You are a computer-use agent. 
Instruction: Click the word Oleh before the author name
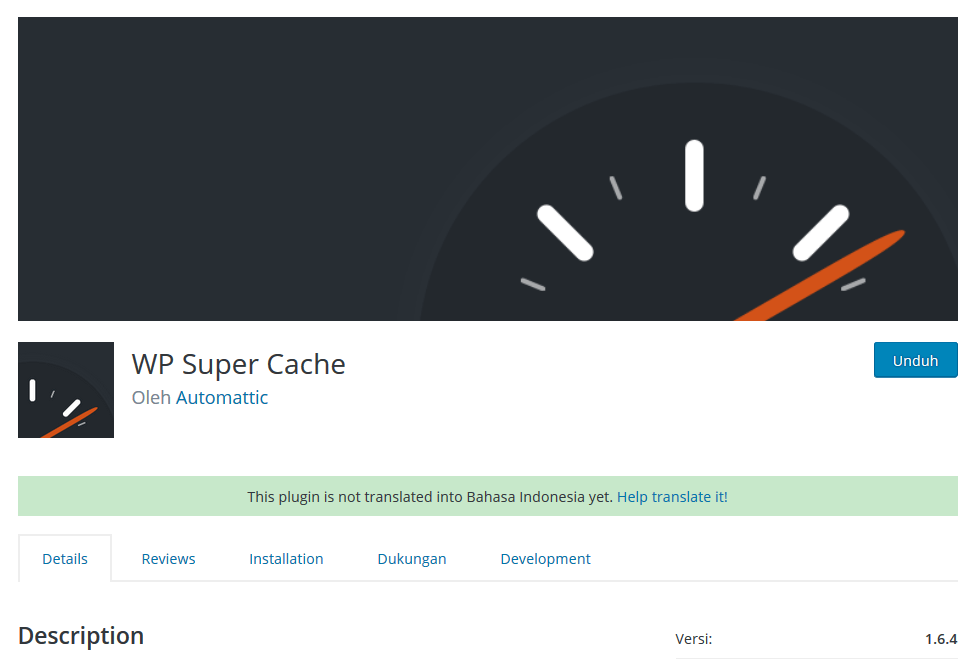click(x=152, y=398)
